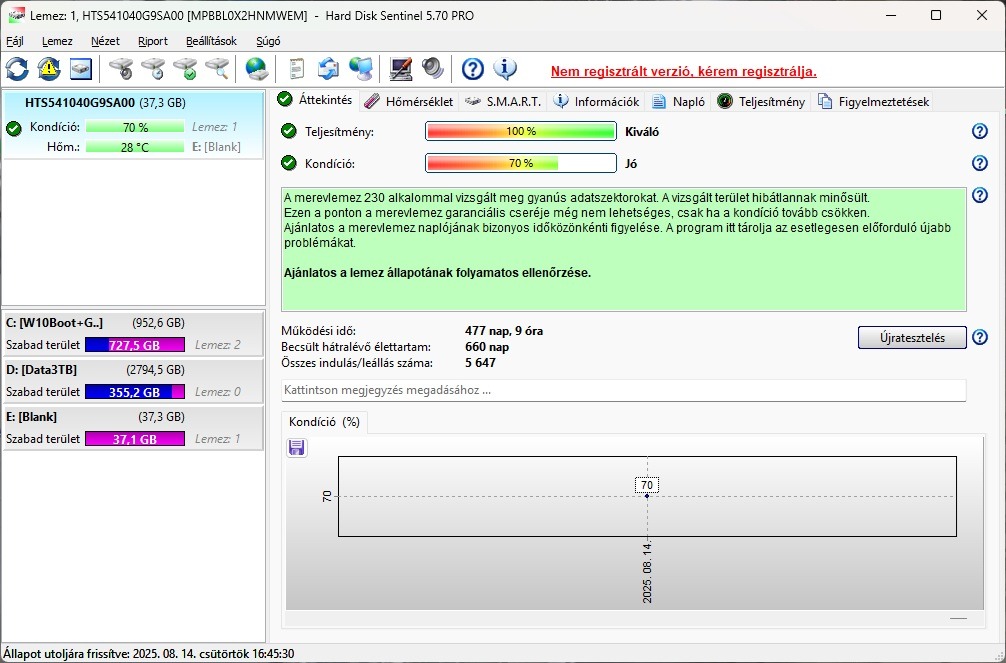The height and width of the screenshot is (663, 1006).
Task: Click the save floppy icon above graph
Action: coord(296,447)
